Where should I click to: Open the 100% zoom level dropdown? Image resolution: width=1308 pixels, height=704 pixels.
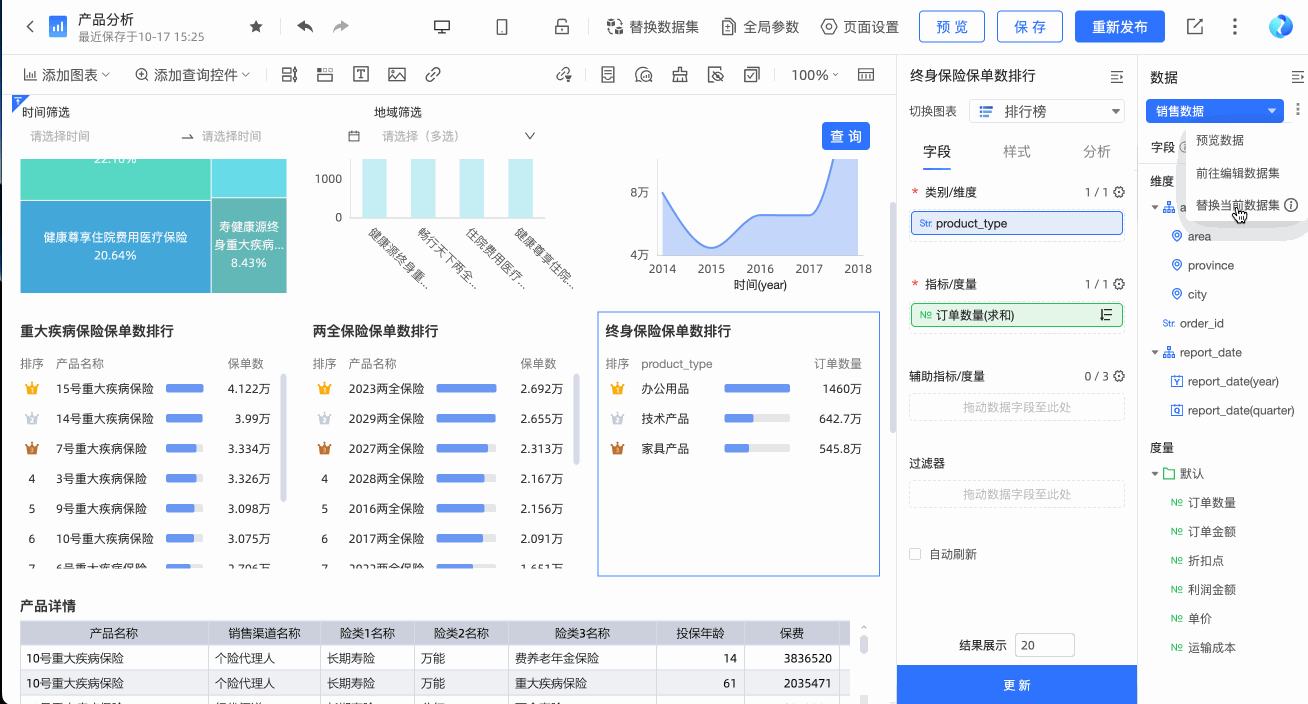tap(814, 75)
